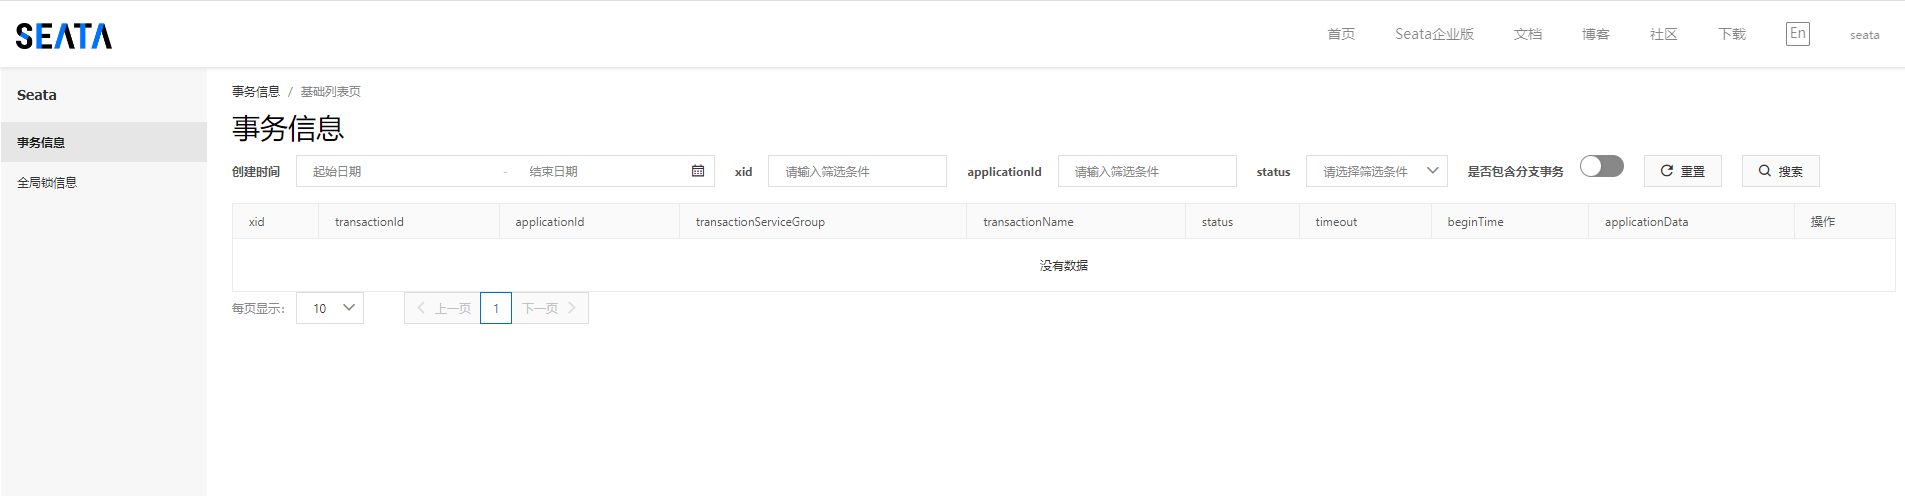Click the 起始日期 start date field
1905x496 pixels.
pos(400,171)
